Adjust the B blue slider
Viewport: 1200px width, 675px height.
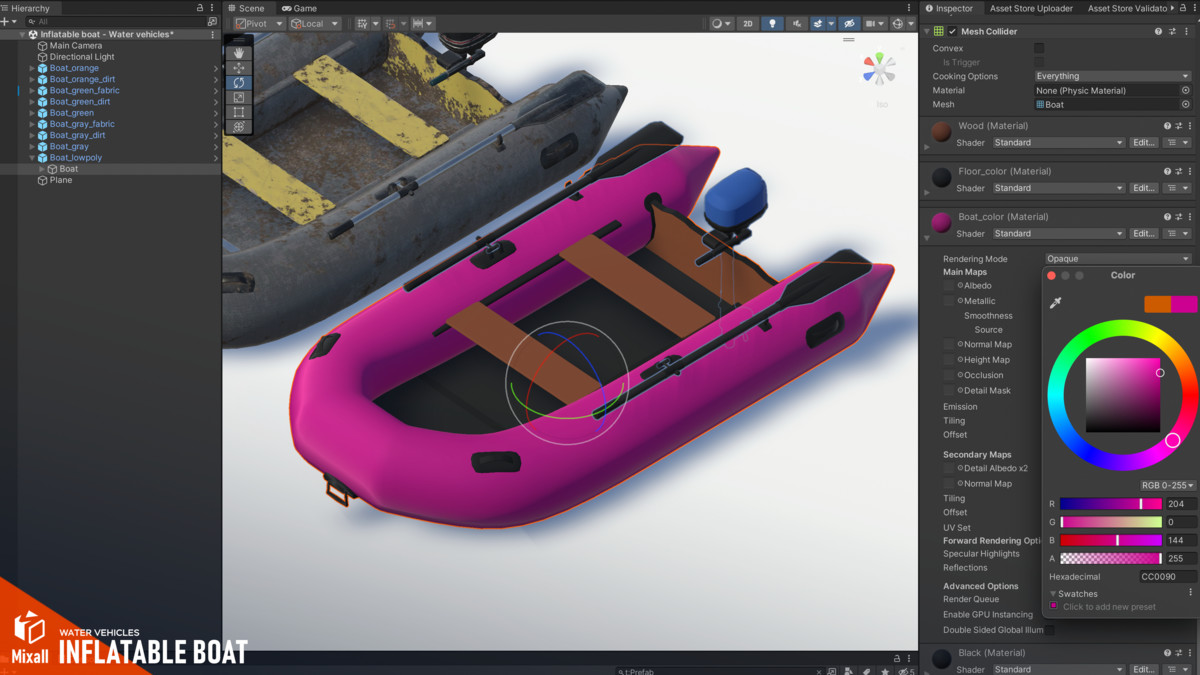tap(1111, 540)
